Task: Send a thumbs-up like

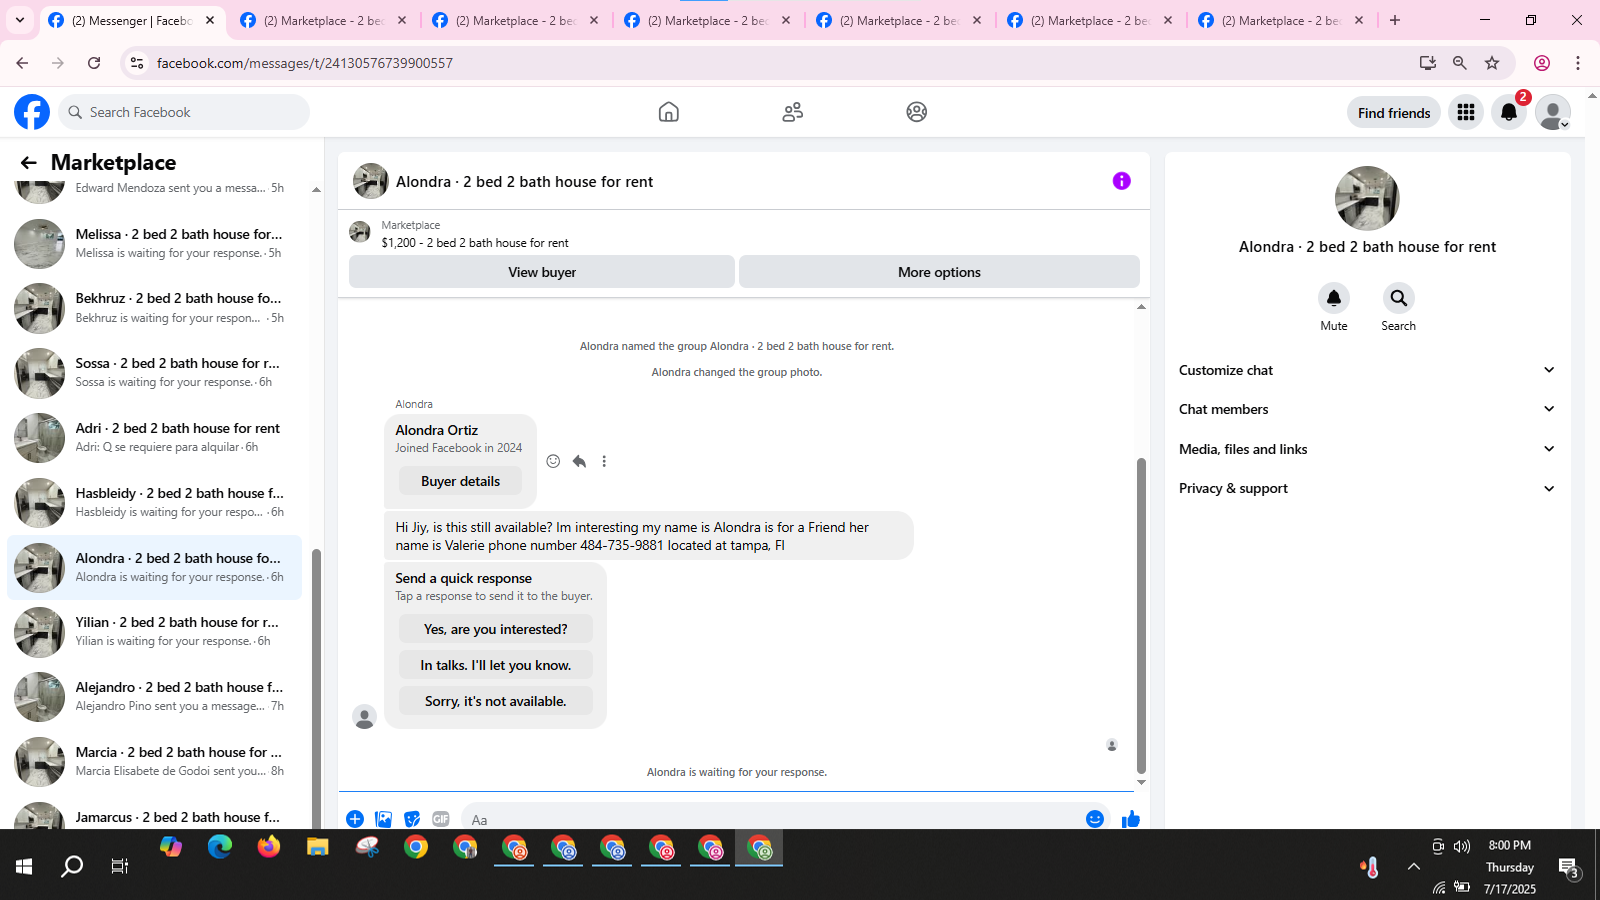Action: pyautogui.click(x=1131, y=819)
